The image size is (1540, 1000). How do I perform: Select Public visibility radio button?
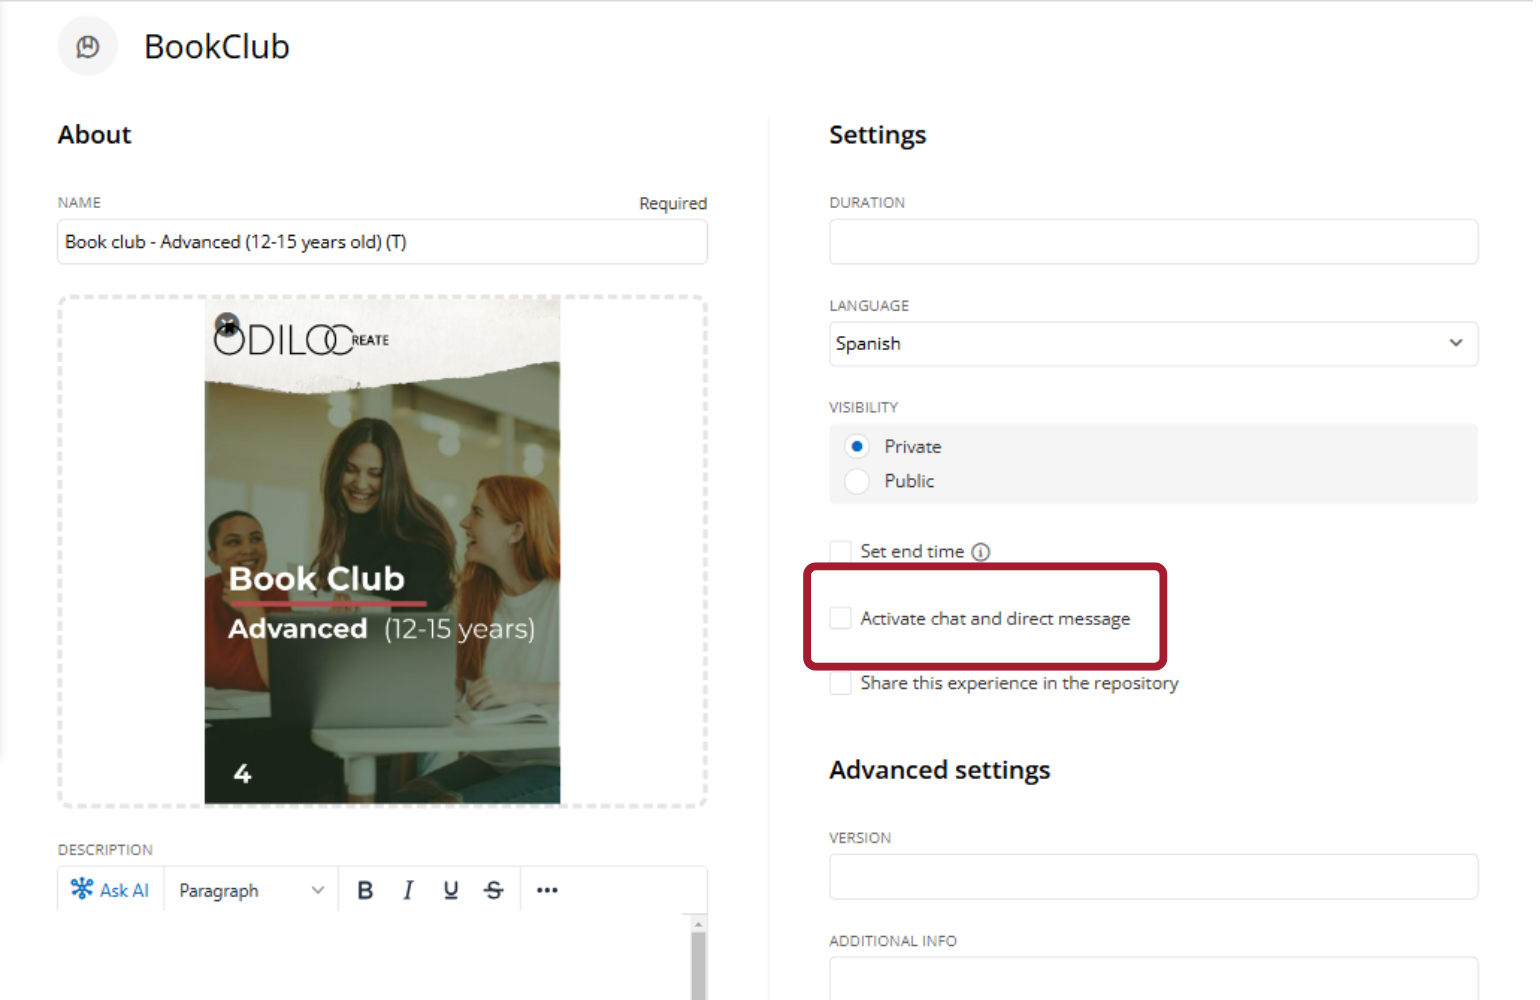(857, 481)
